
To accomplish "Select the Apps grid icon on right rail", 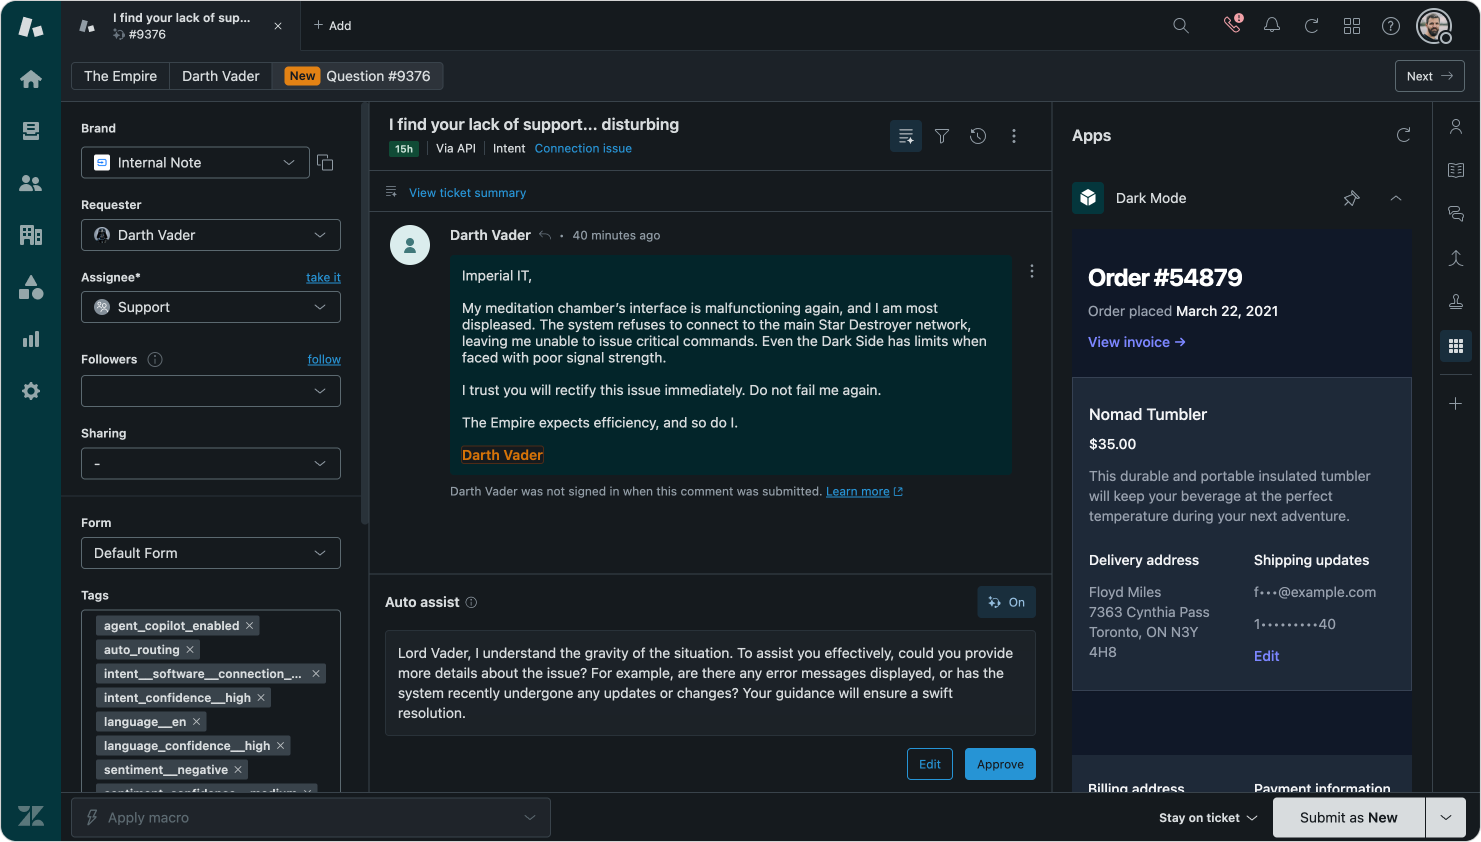I will coord(1456,346).
